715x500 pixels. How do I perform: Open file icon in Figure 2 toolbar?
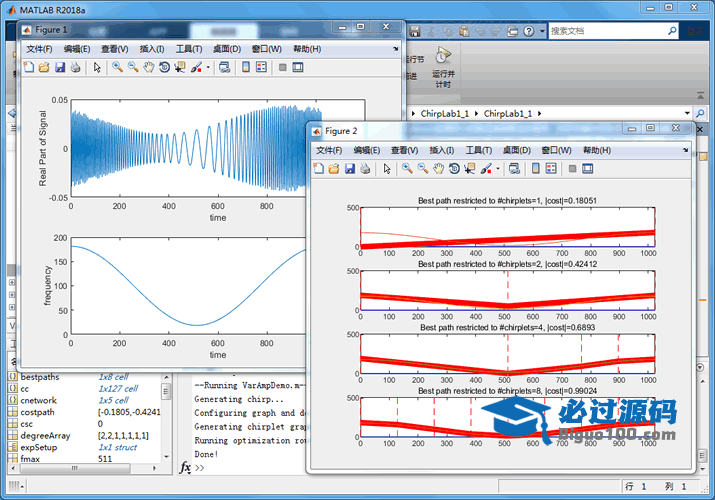(334, 169)
